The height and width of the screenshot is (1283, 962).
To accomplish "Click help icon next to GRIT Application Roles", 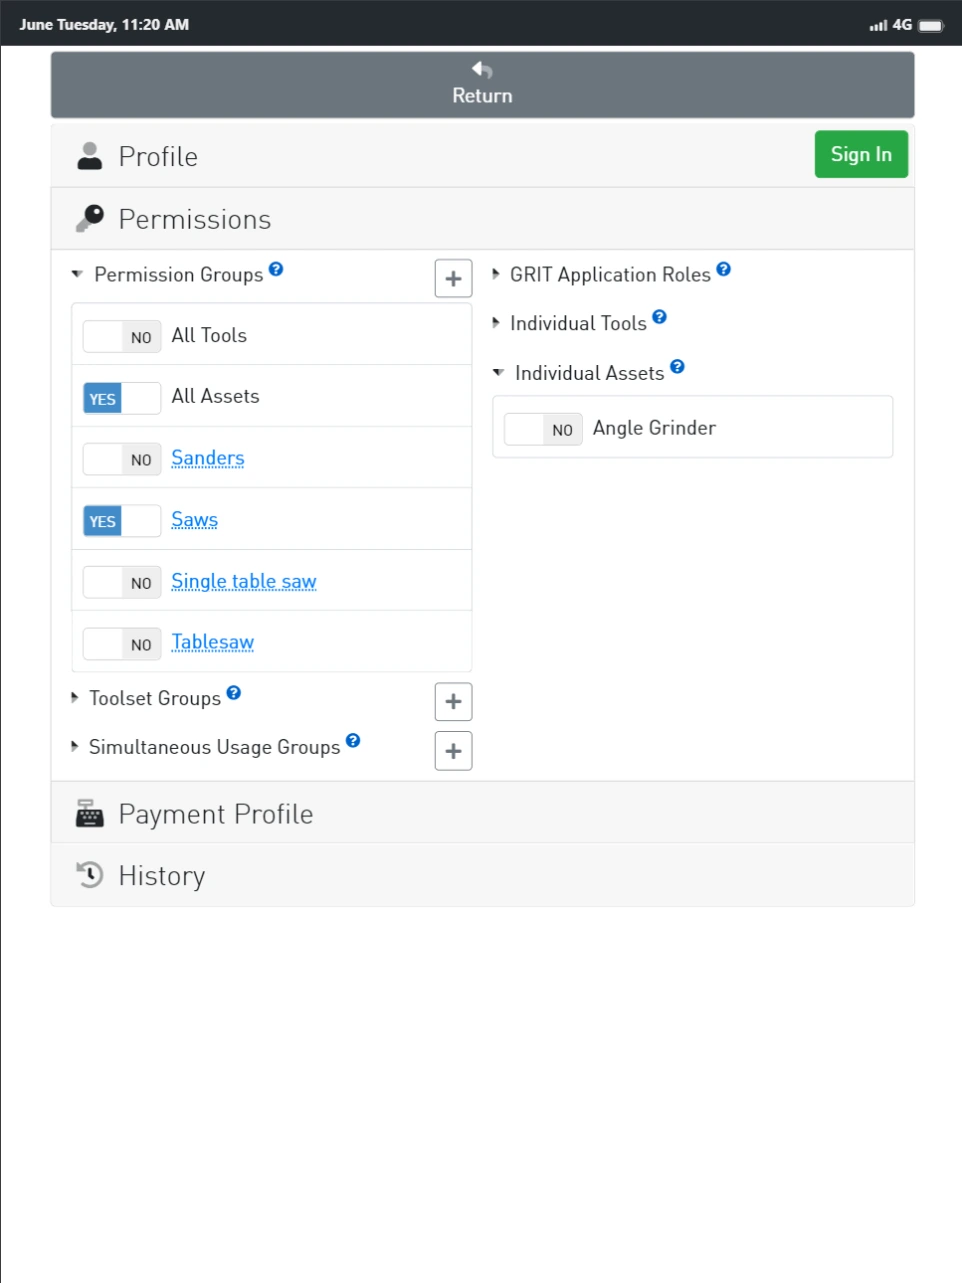I will 724,269.
